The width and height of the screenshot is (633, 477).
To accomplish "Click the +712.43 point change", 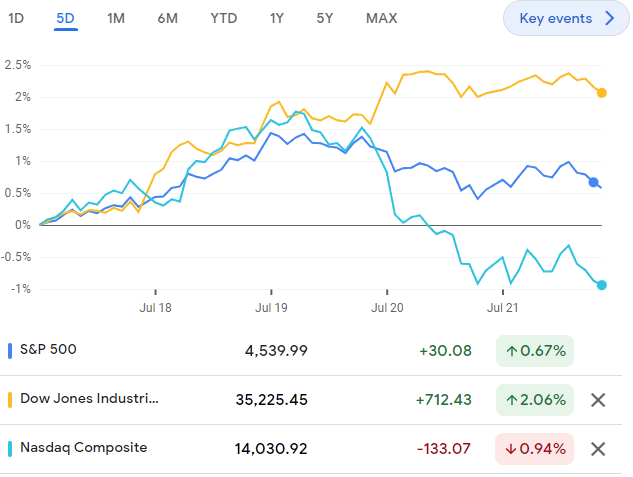I will 444,400.
